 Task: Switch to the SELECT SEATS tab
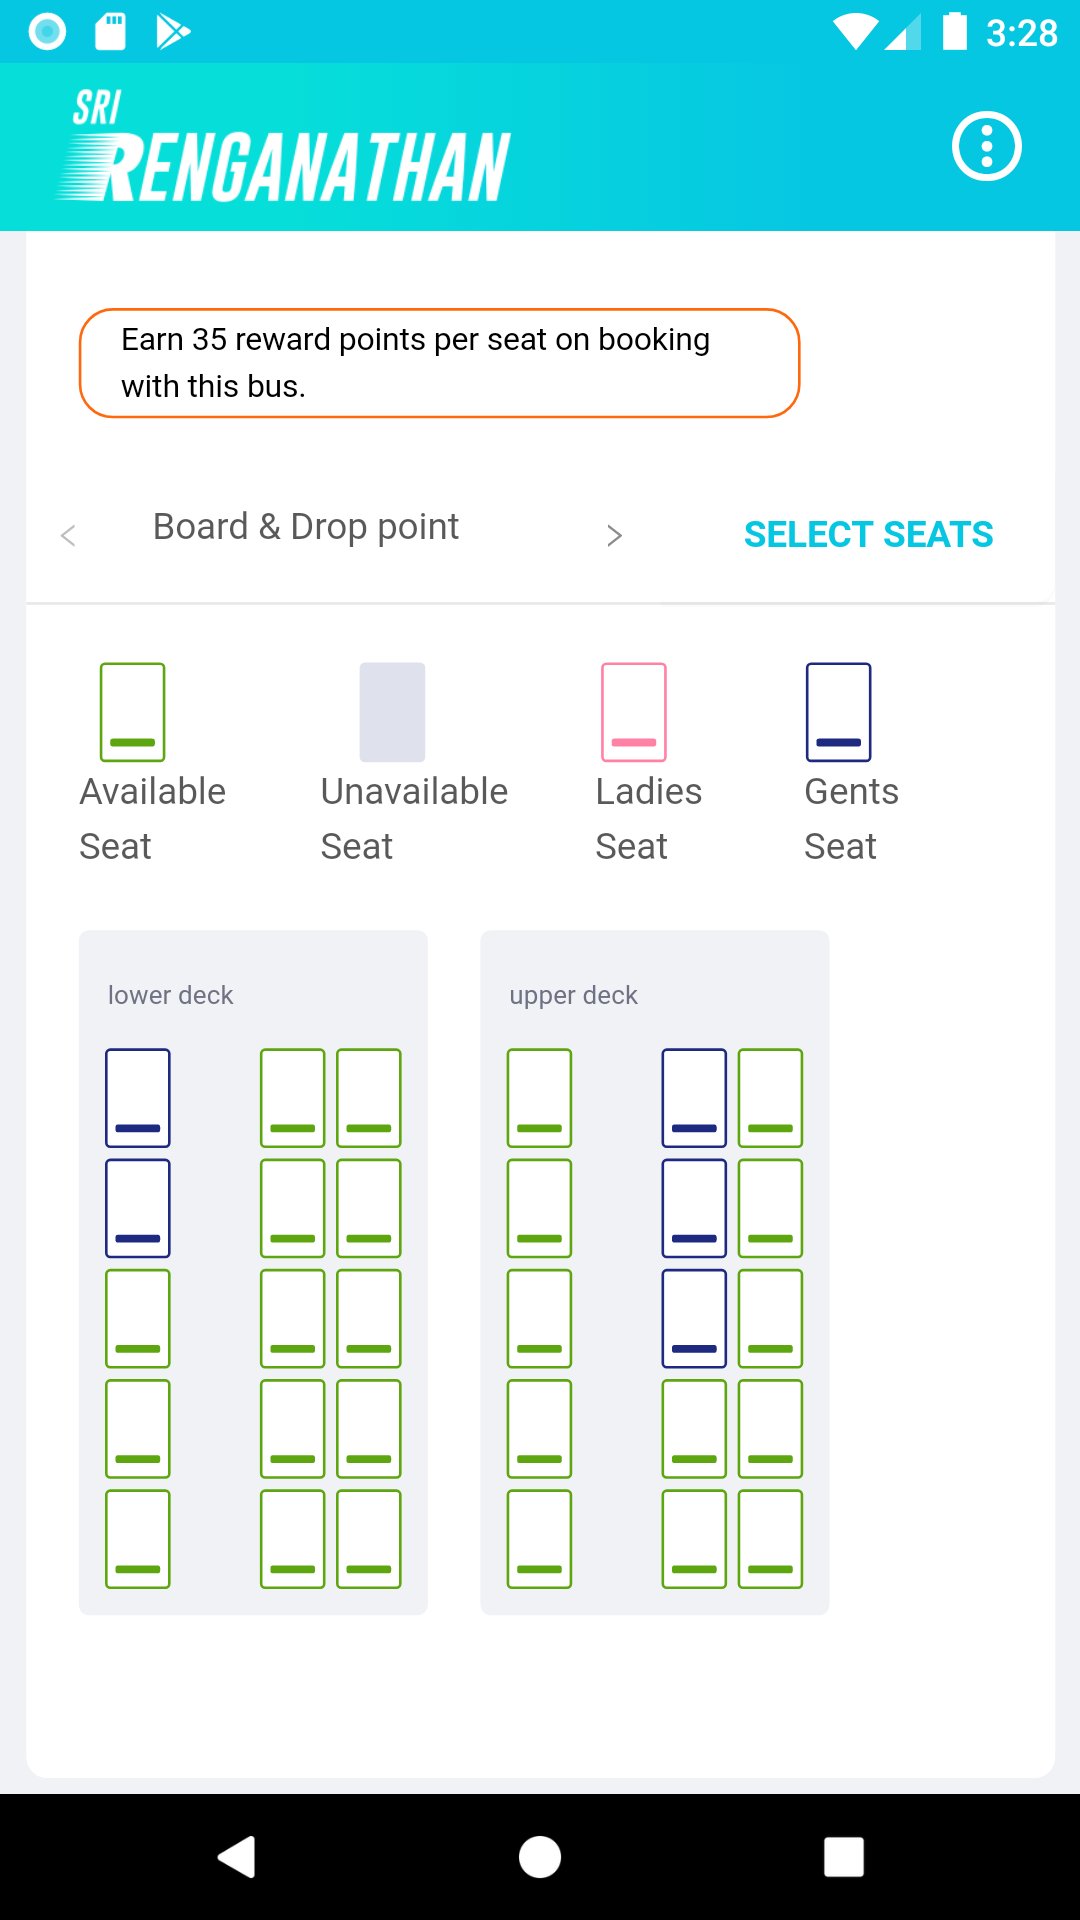tap(868, 535)
